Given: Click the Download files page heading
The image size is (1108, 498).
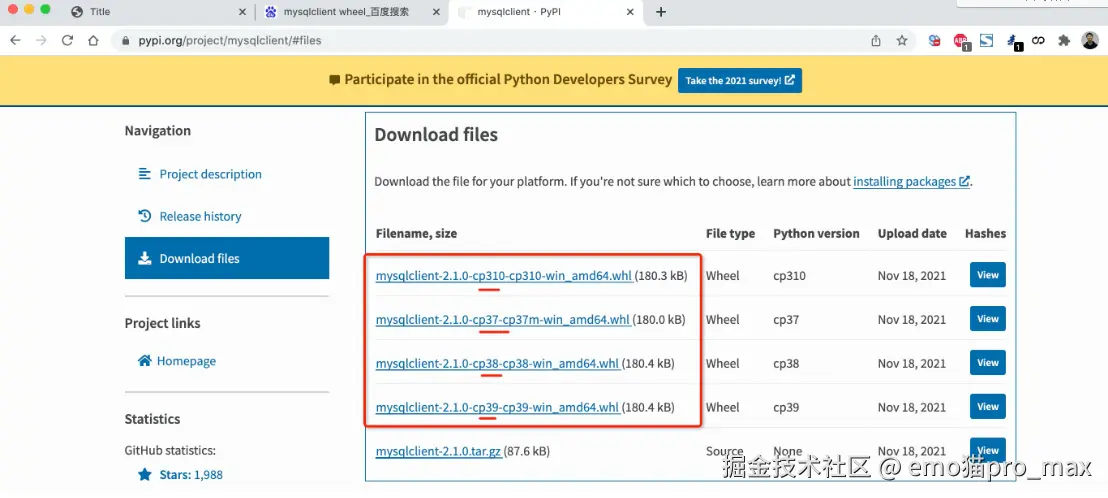Looking at the screenshot, I should click(436, 135).
